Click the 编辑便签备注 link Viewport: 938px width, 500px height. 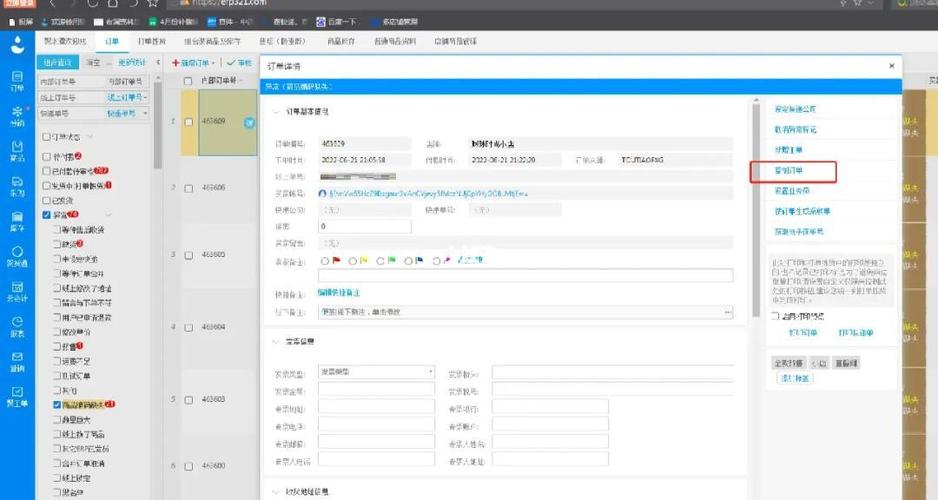339,292
